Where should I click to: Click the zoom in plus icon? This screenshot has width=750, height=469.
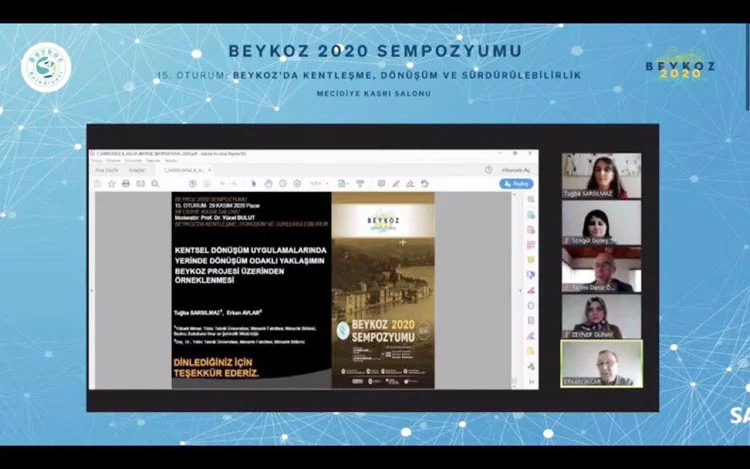298,183
